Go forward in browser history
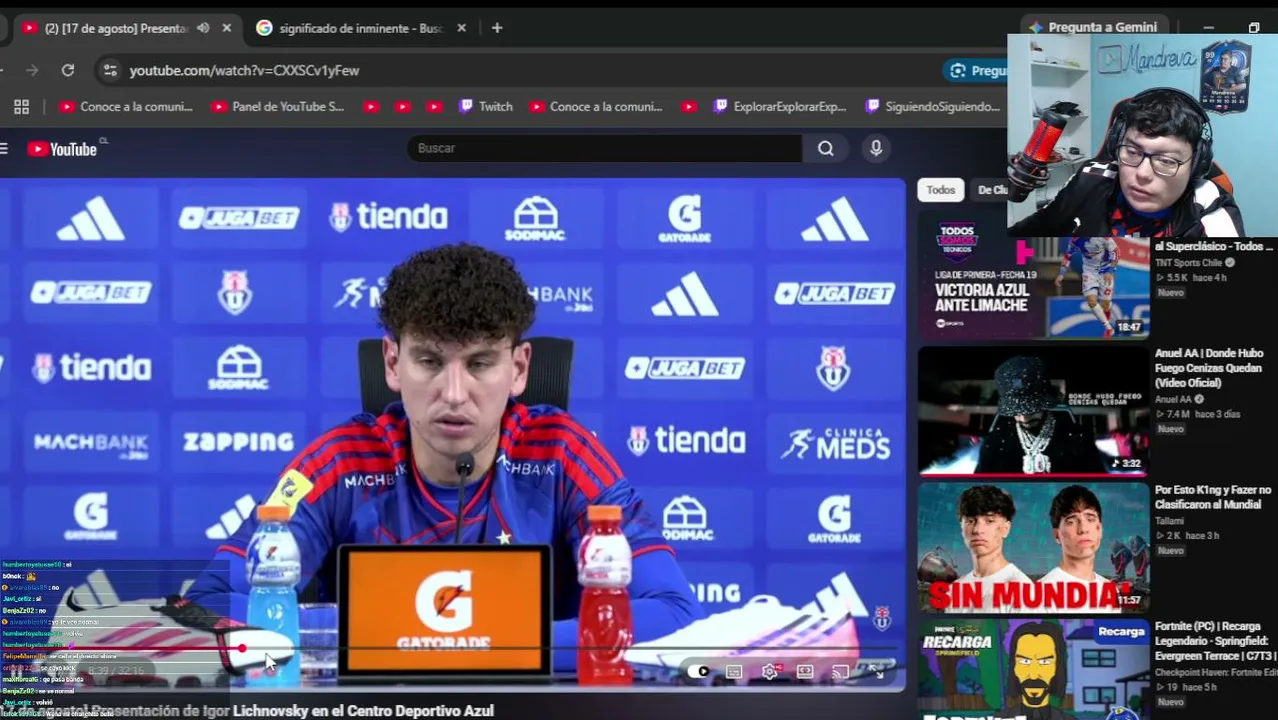 [32, 70]
